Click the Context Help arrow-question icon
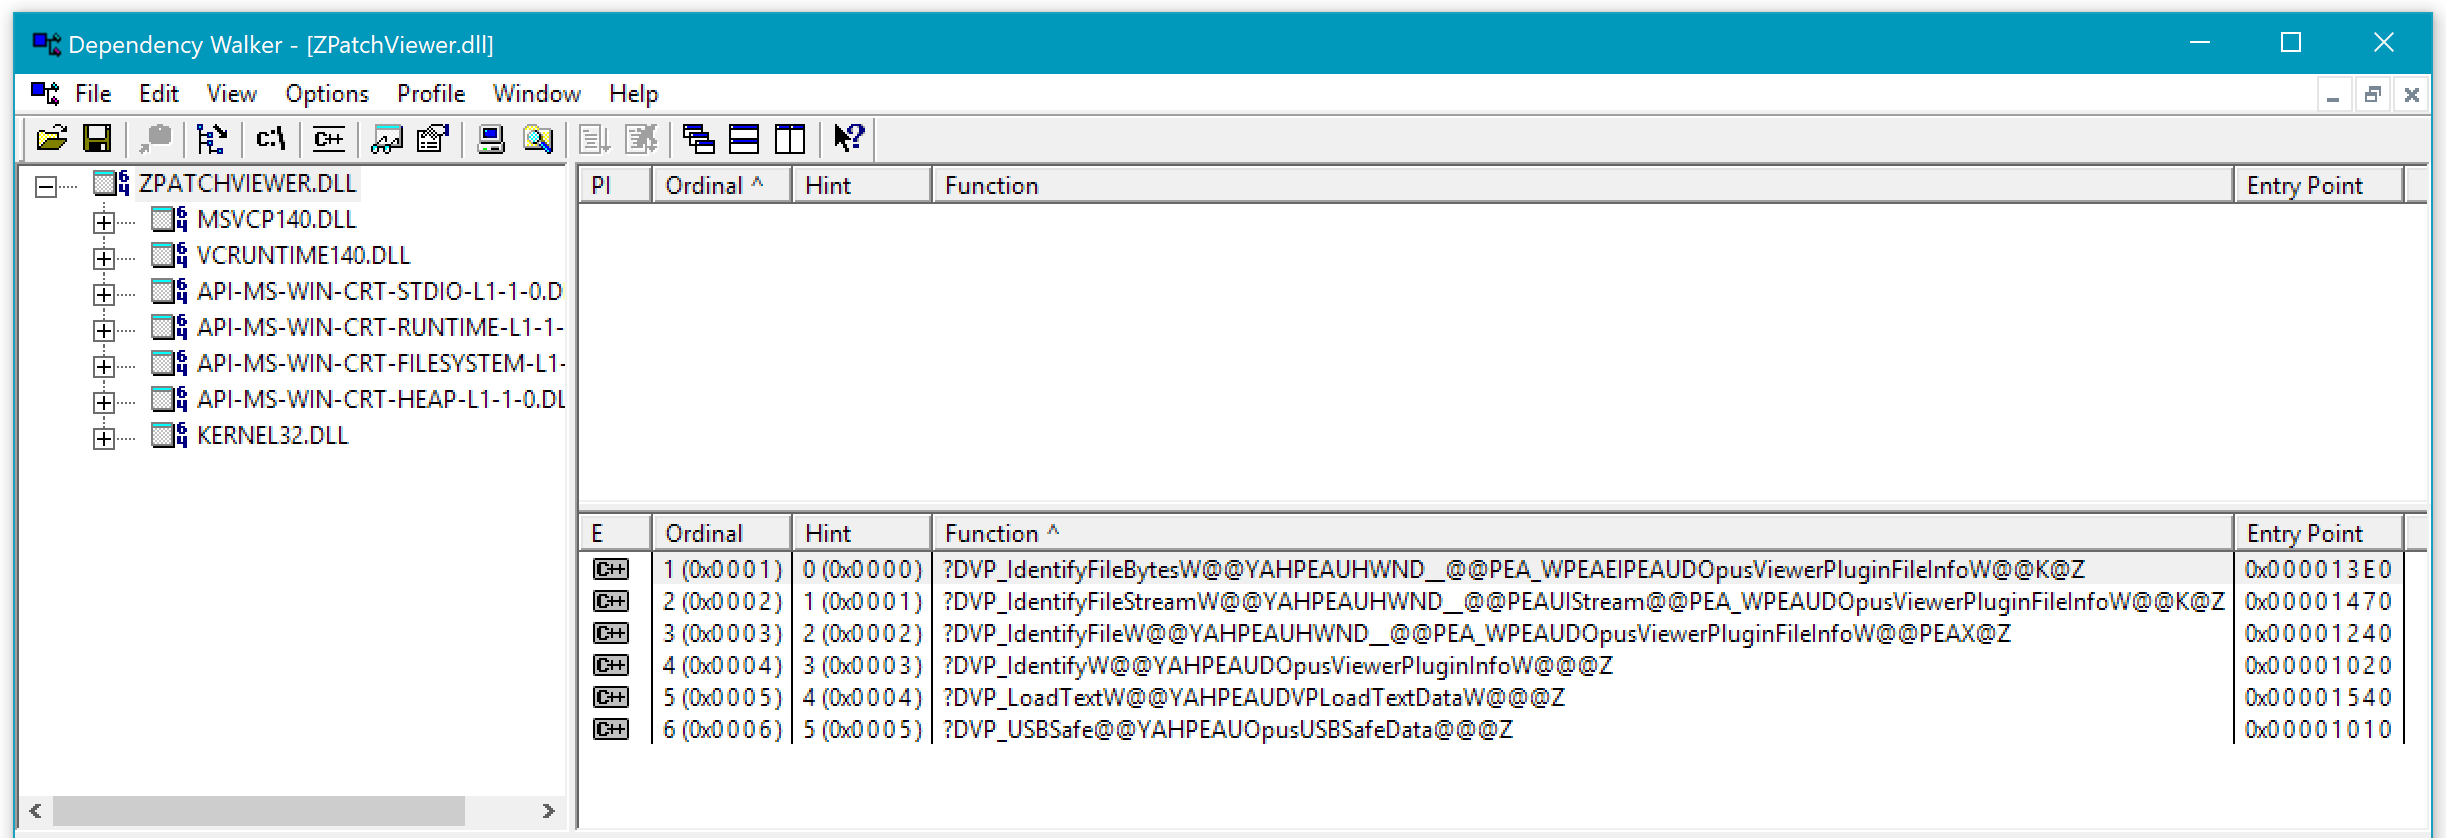This screenshot has height=838, width=2446. tap(848, 138)
